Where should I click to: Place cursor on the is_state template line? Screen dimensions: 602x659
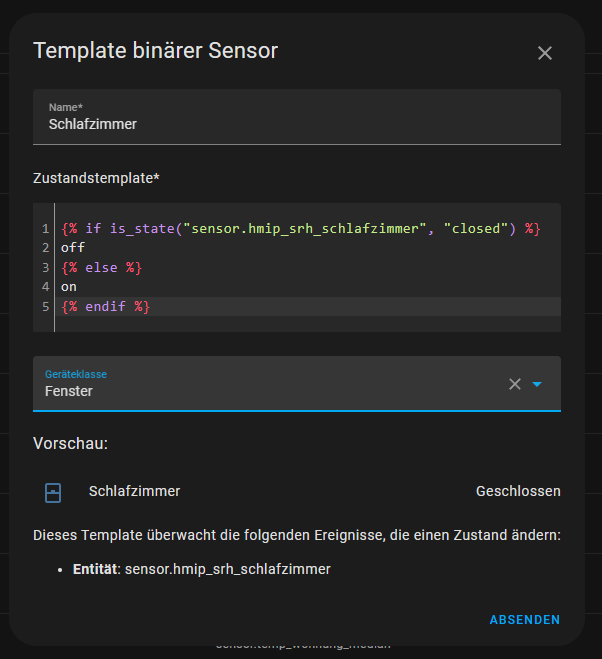click(x=300, y=229)
